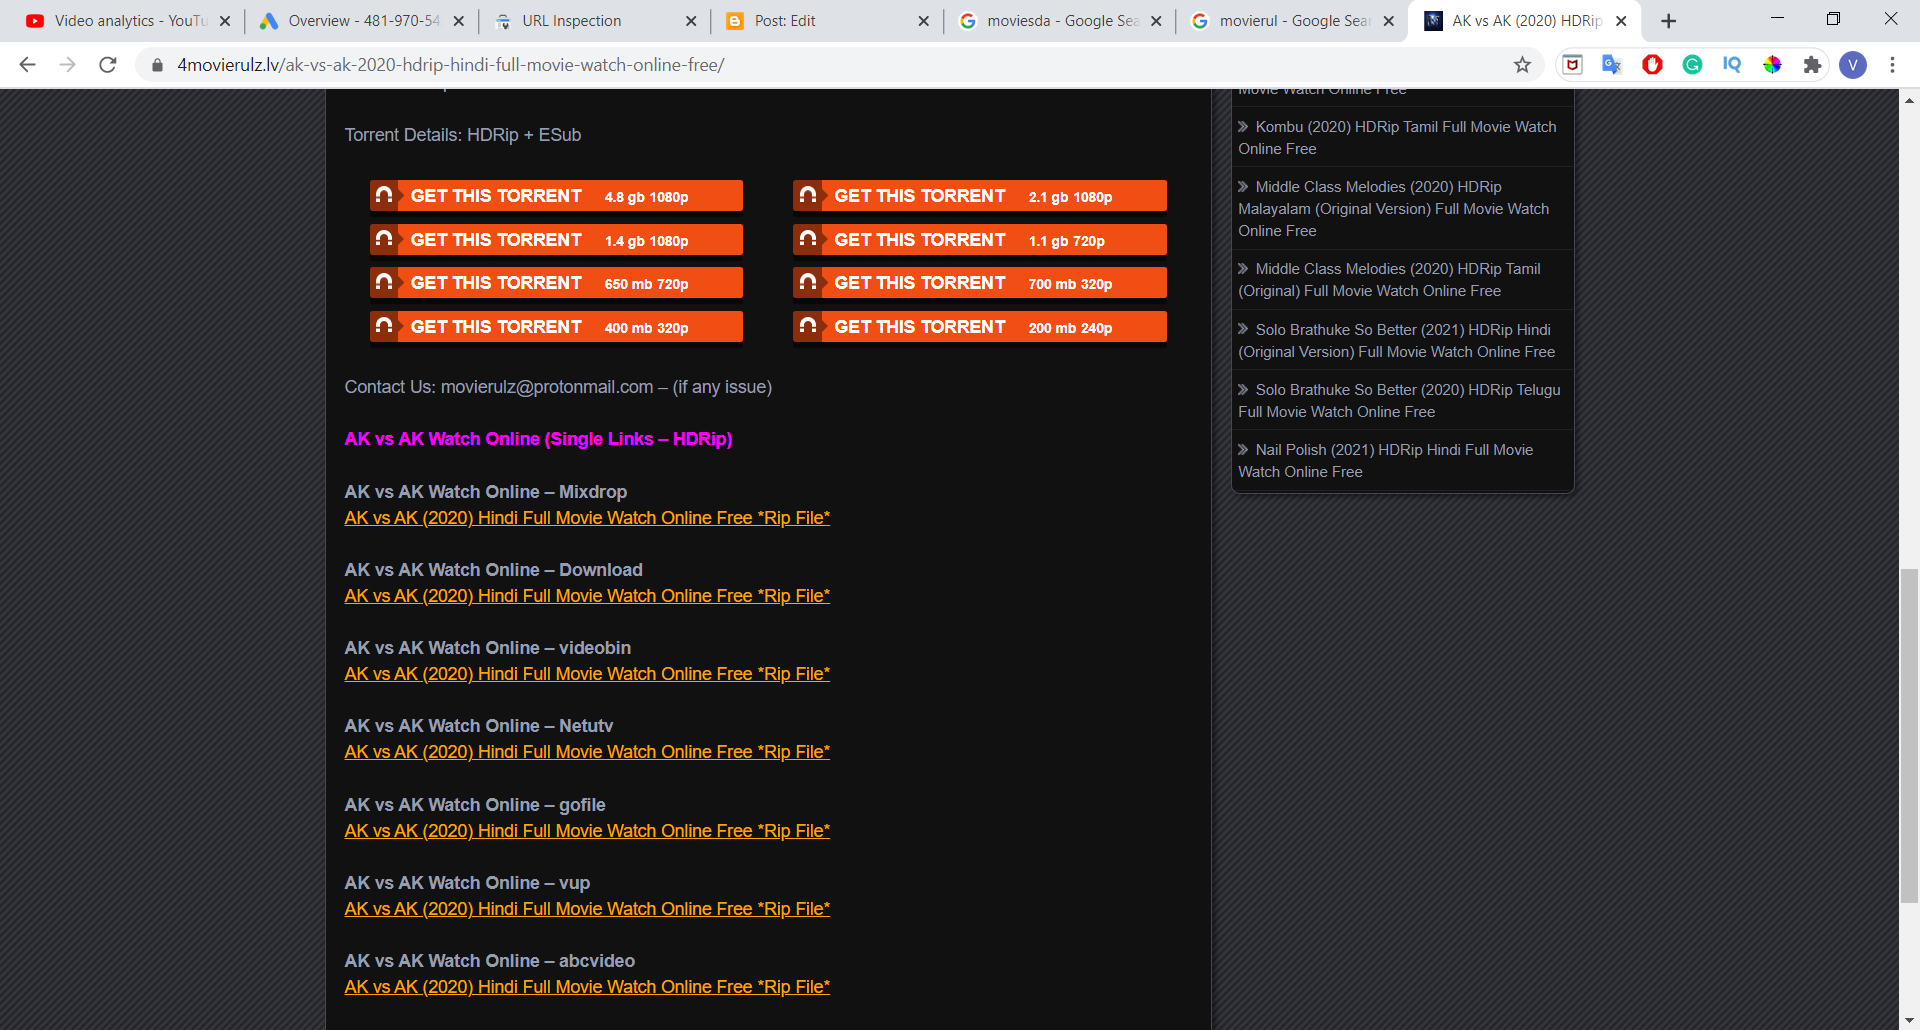Open Nail Polish (2021) HDRip Hindi link
Image resolution: width=1920 pixels, height=1030 pixels.
click(1386, 461)
